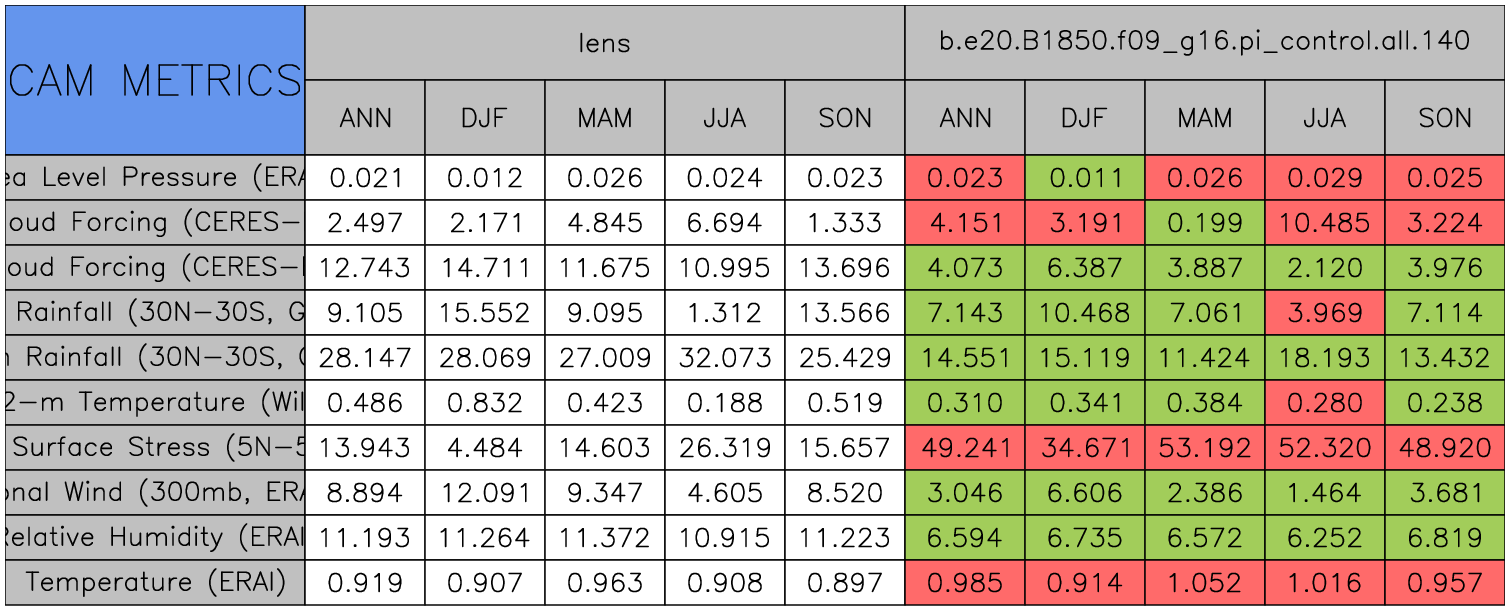The image size is (1510, 611).
Task: Select the b.e20.B1850 pi_control column group header
Action: 1204,43
